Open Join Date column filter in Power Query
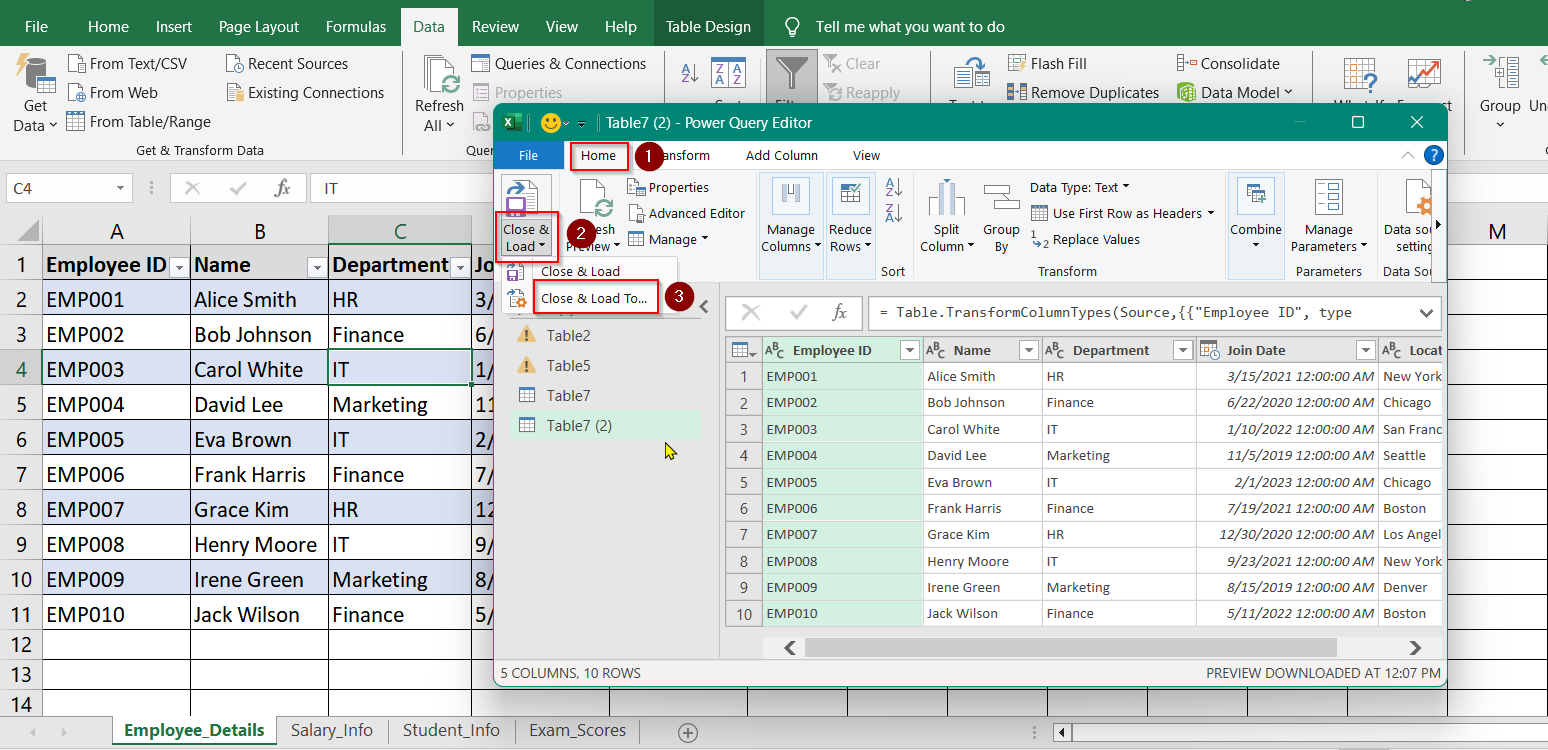This screenshot has height=750, width=1548. pos(1365,350)
